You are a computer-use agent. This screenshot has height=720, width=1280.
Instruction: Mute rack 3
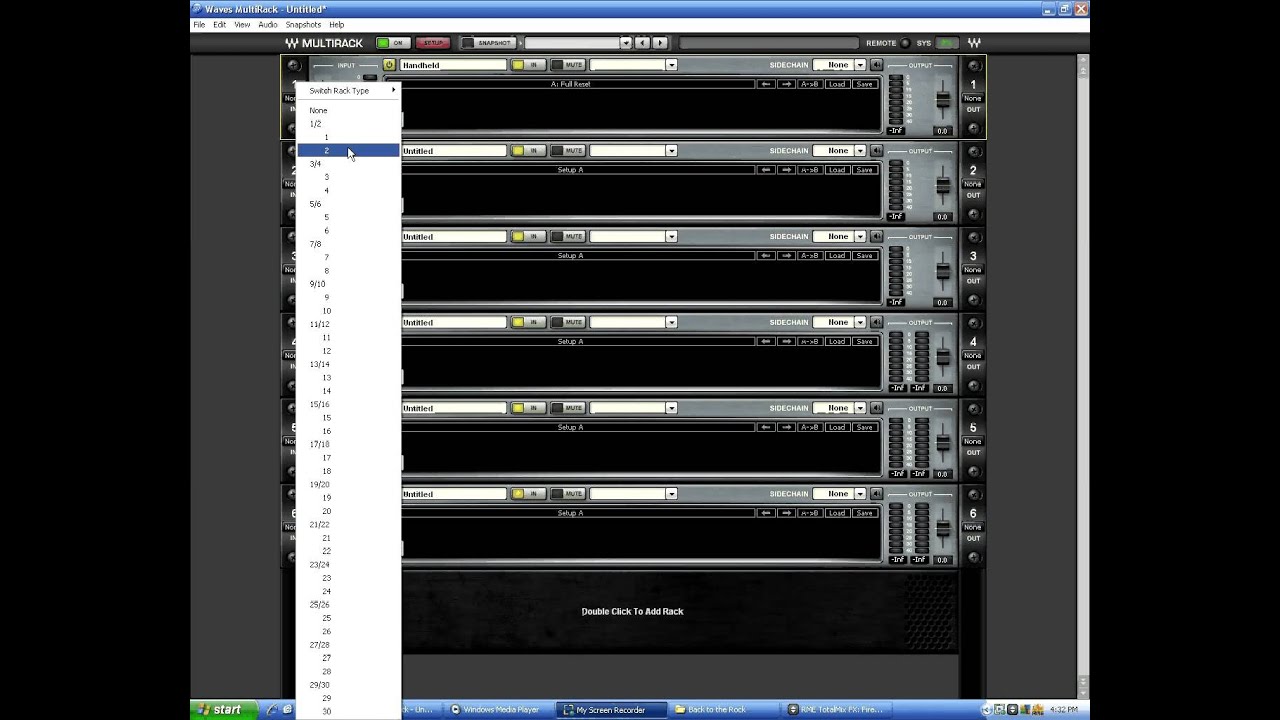pos(568,237)
